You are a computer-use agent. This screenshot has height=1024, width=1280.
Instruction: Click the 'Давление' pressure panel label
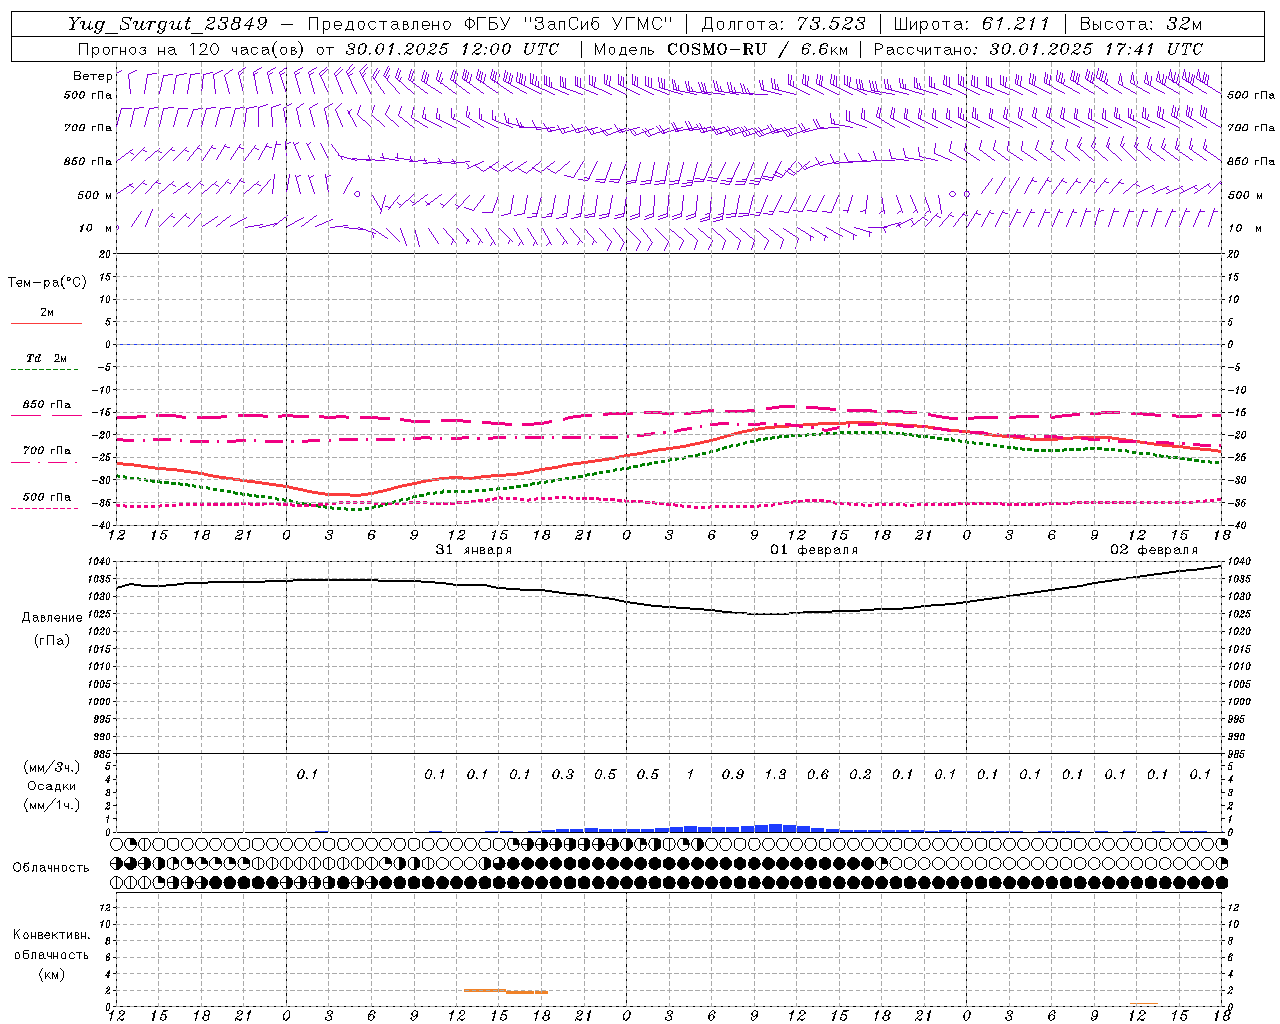[52, 618]
